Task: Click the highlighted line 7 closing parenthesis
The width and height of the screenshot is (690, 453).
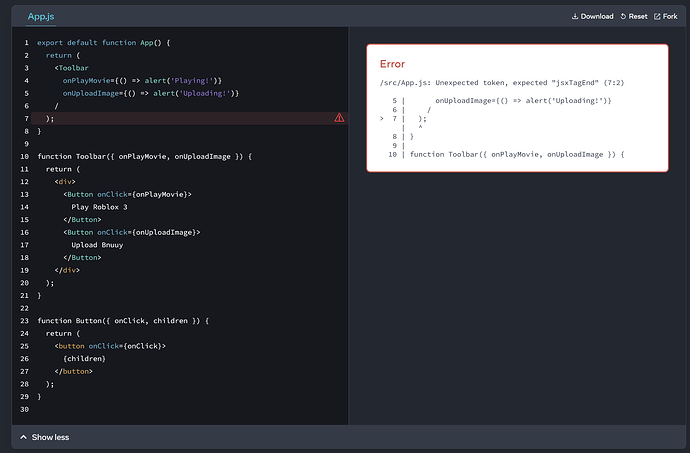Action: [x=50, y=118]
